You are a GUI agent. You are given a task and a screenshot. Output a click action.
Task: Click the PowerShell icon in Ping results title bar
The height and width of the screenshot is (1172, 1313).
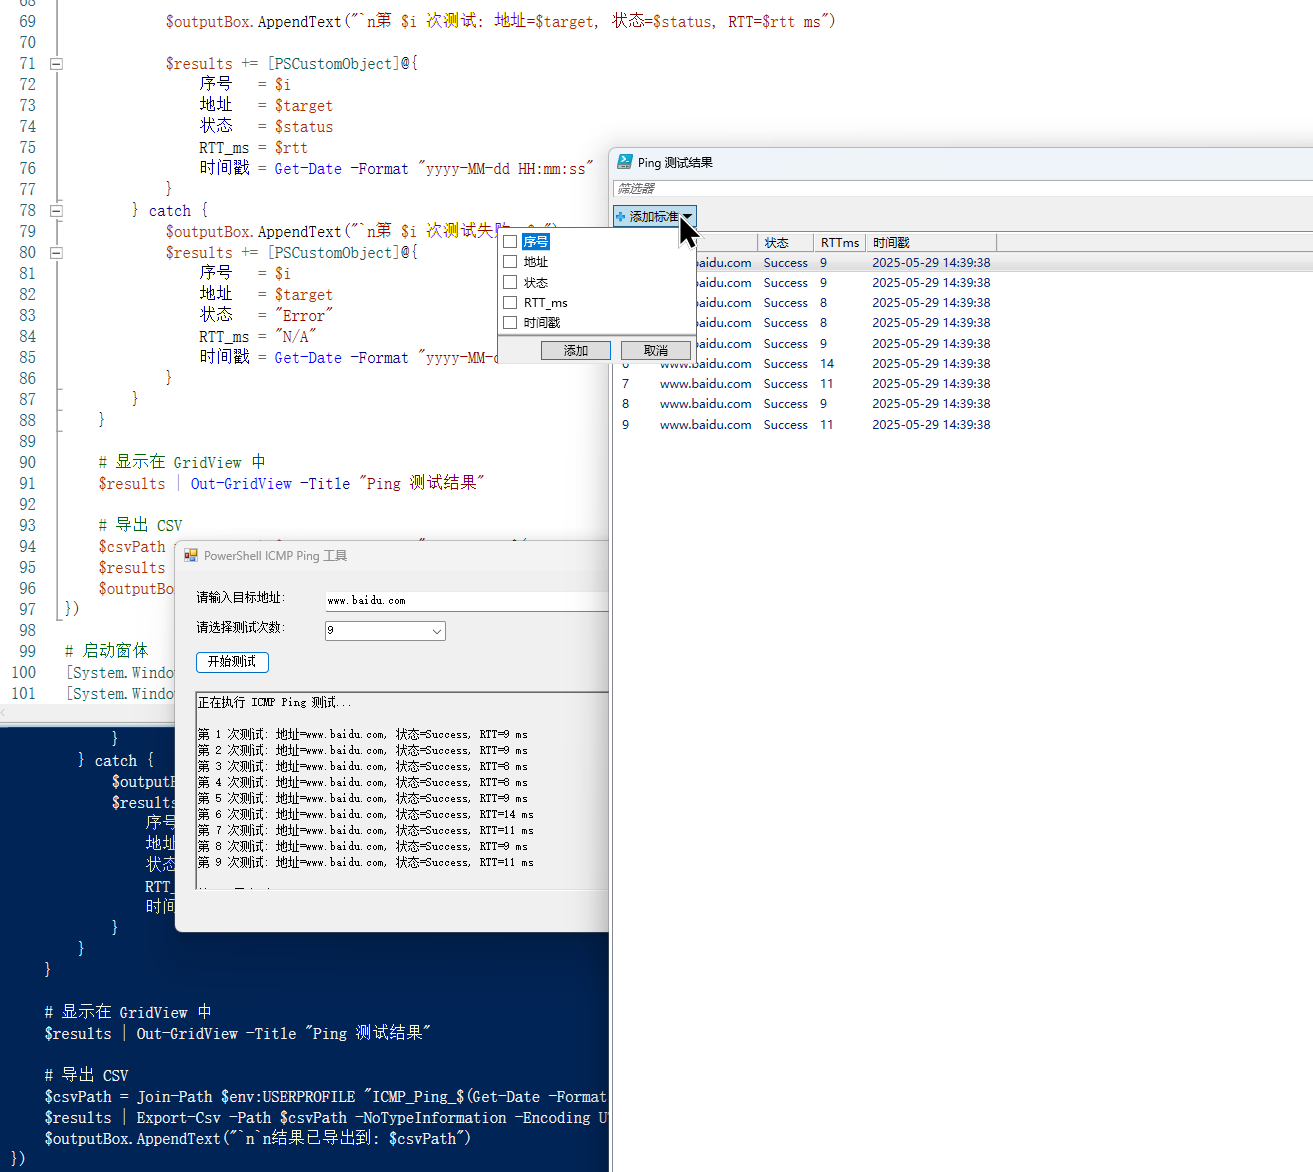point(625,162)
